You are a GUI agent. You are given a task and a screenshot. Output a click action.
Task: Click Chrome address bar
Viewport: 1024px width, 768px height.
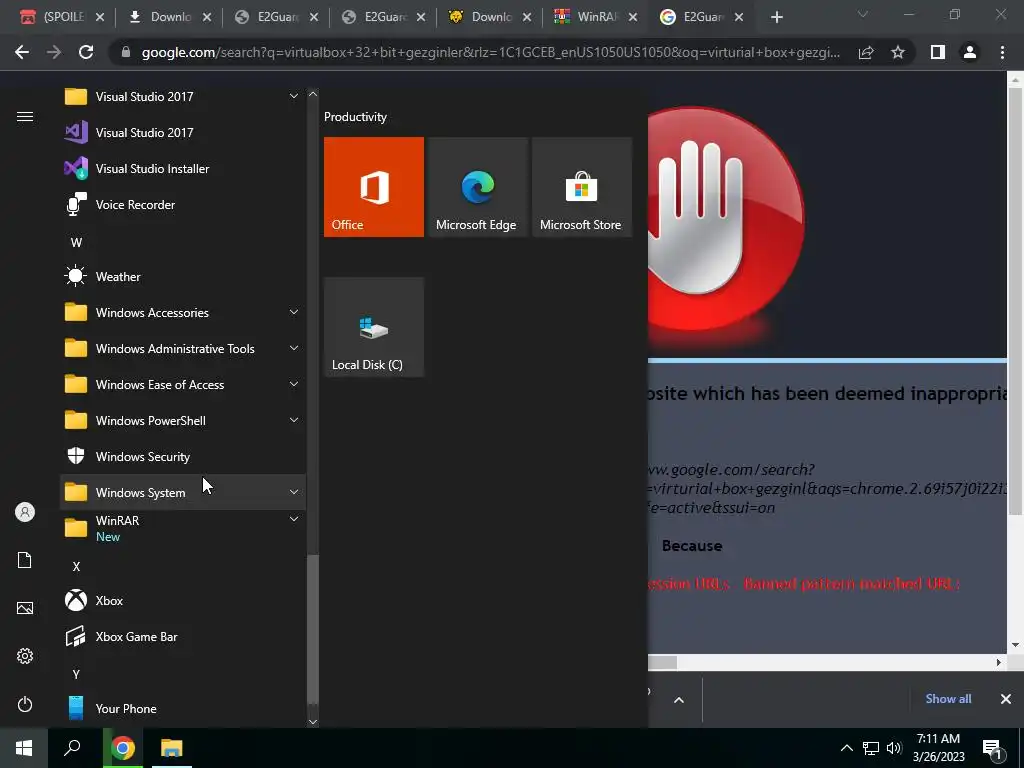(x=491, y=52)
